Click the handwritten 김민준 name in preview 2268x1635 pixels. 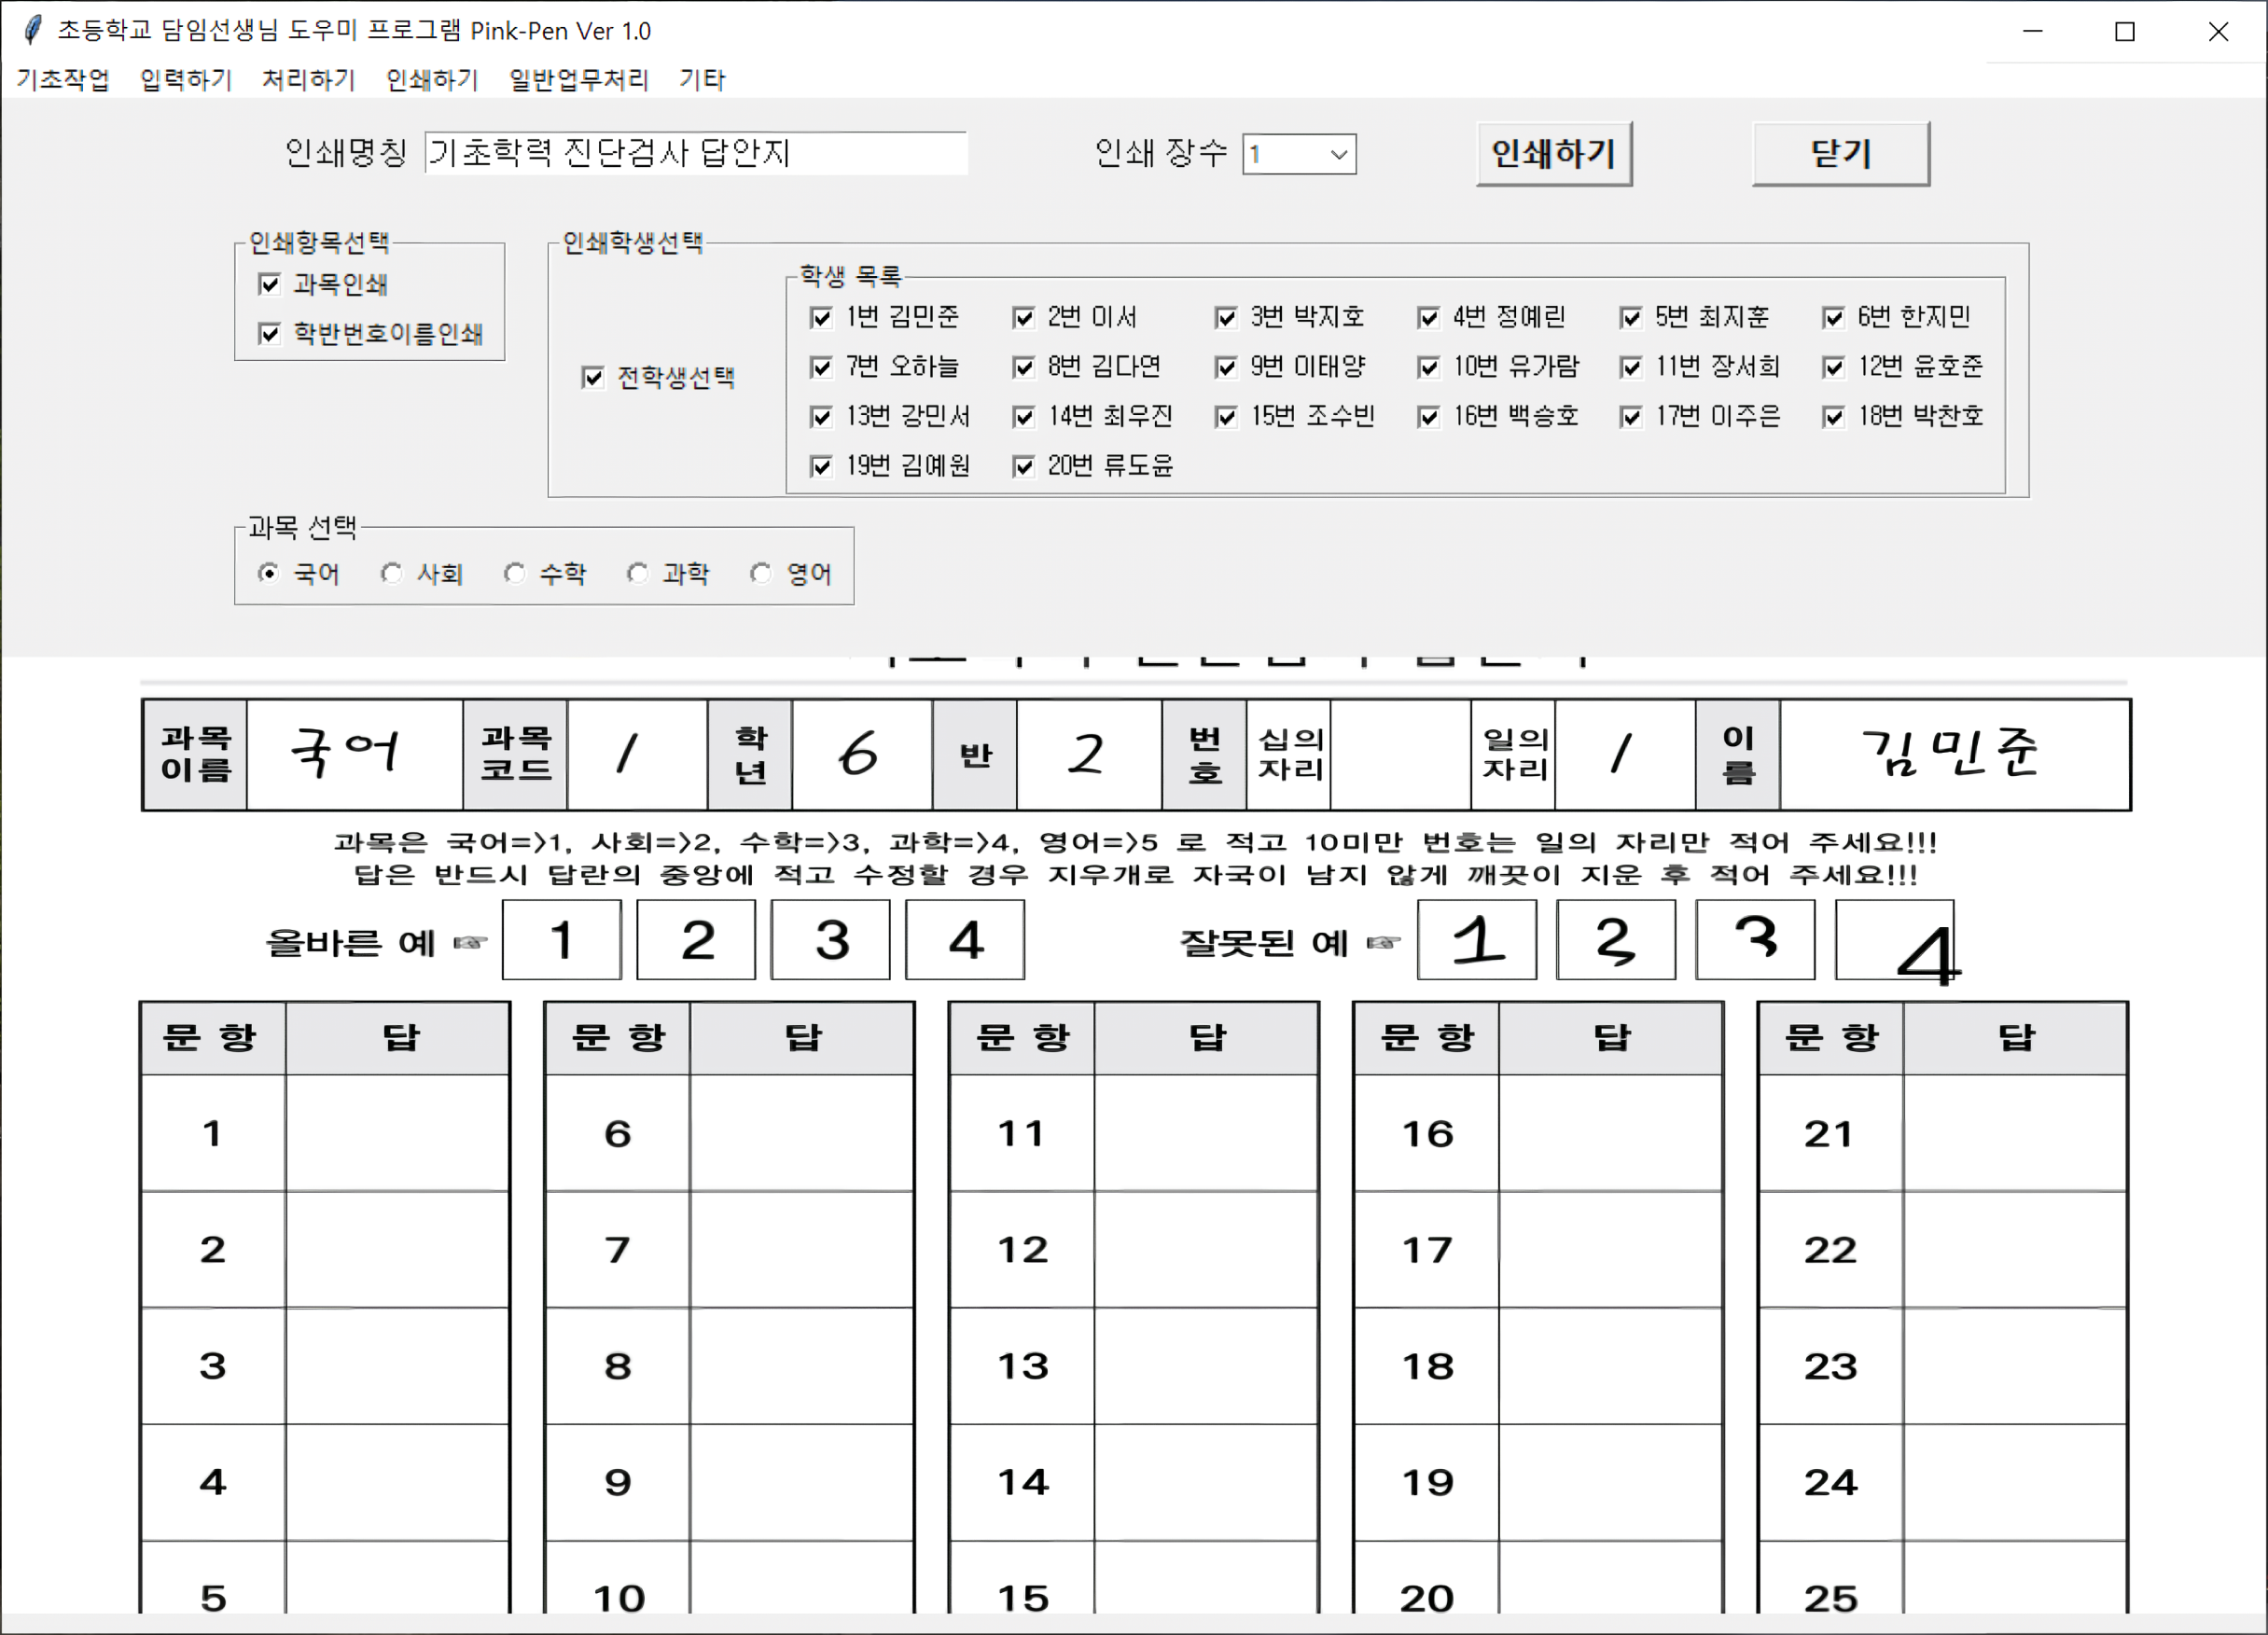[x=1949, y=752]
